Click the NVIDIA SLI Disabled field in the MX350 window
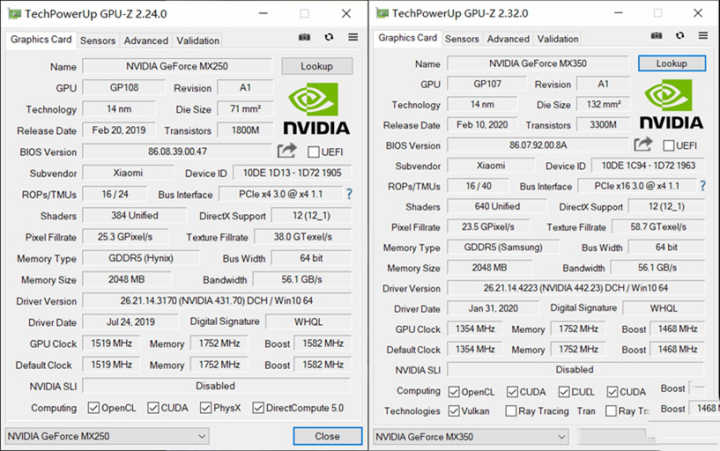This screenshot has width=720, height=451. (576, 369)
